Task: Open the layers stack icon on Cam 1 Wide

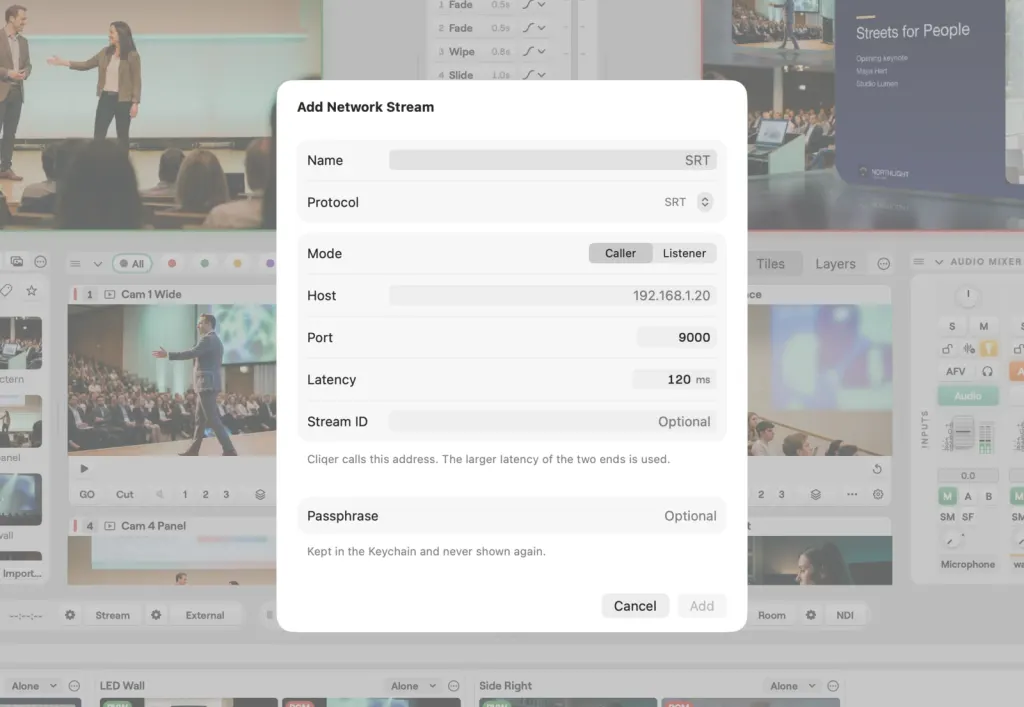Action: tap(260, 494)
